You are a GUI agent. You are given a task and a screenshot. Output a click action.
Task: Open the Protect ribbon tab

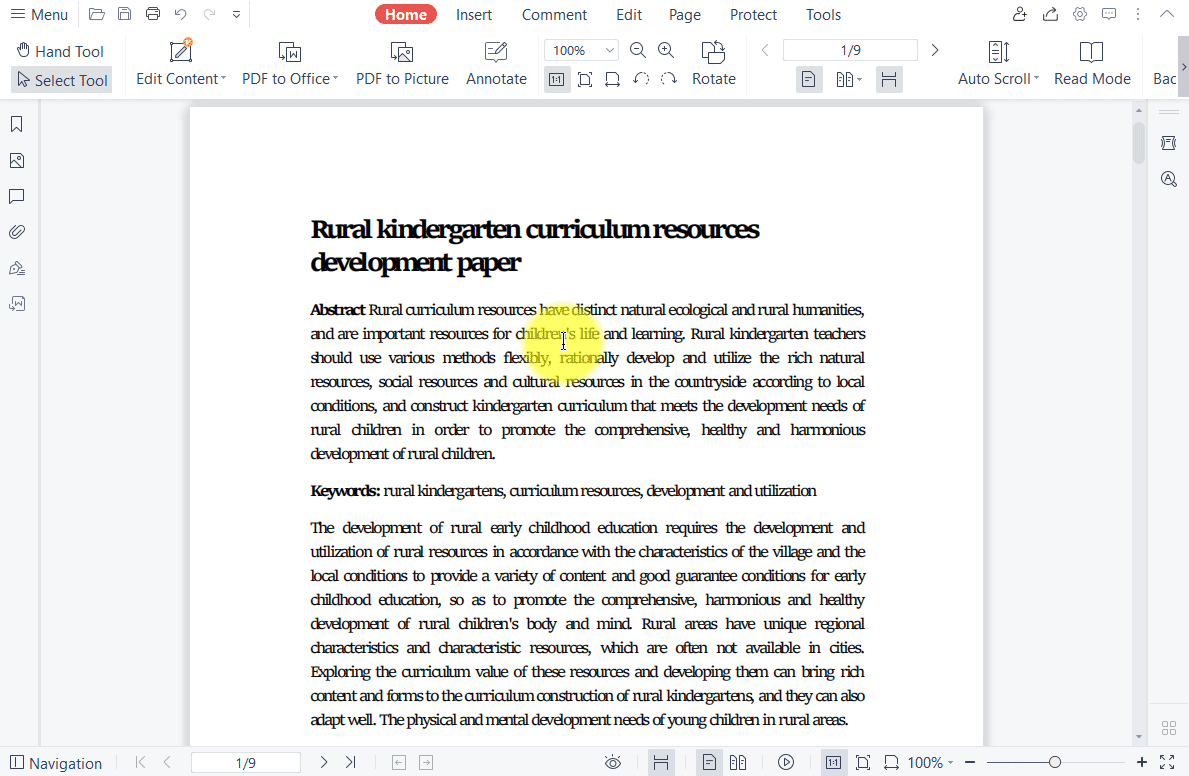tap(753, 14)
